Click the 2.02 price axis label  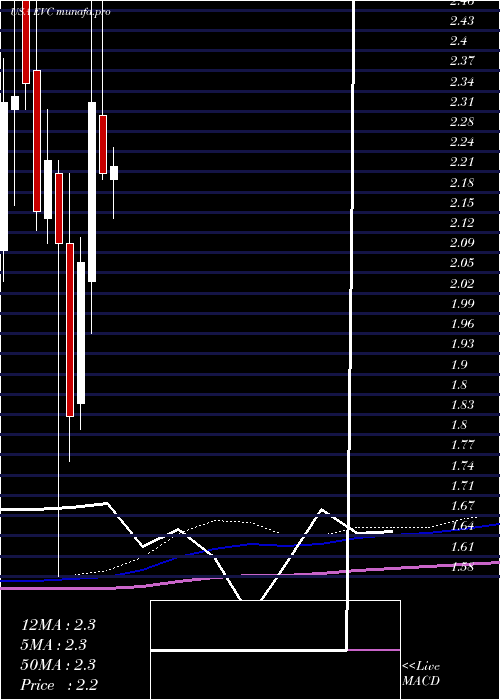pyautogui.click(x=462, y=283)
